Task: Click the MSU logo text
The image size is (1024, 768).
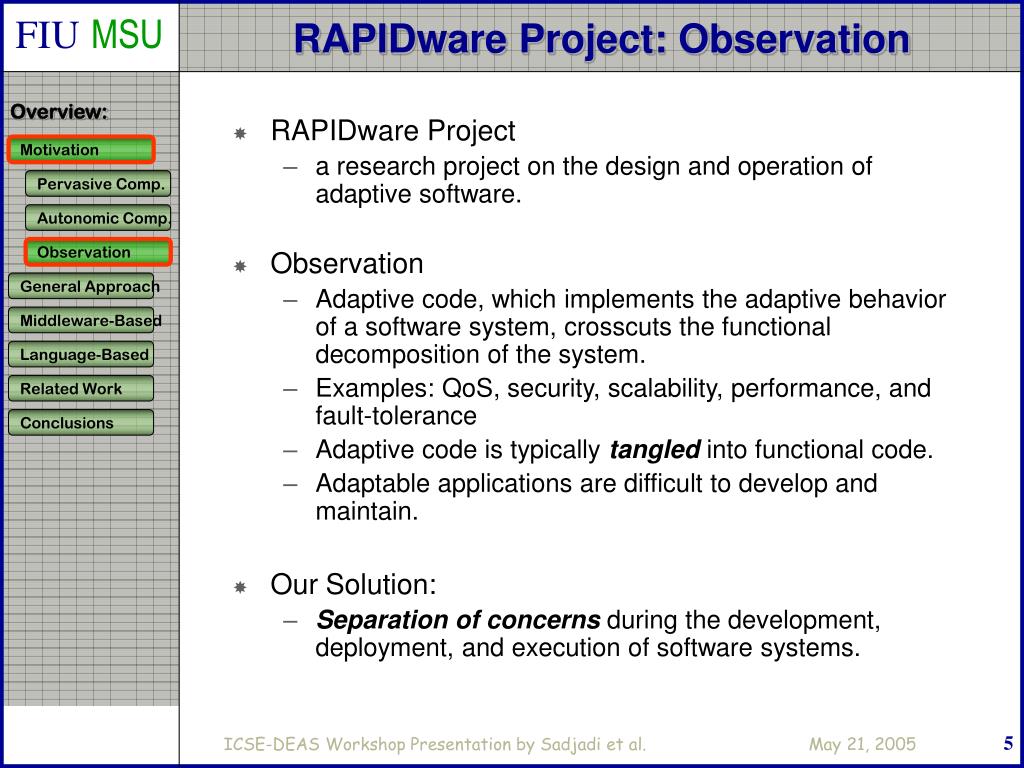Action: click(127, 35)
